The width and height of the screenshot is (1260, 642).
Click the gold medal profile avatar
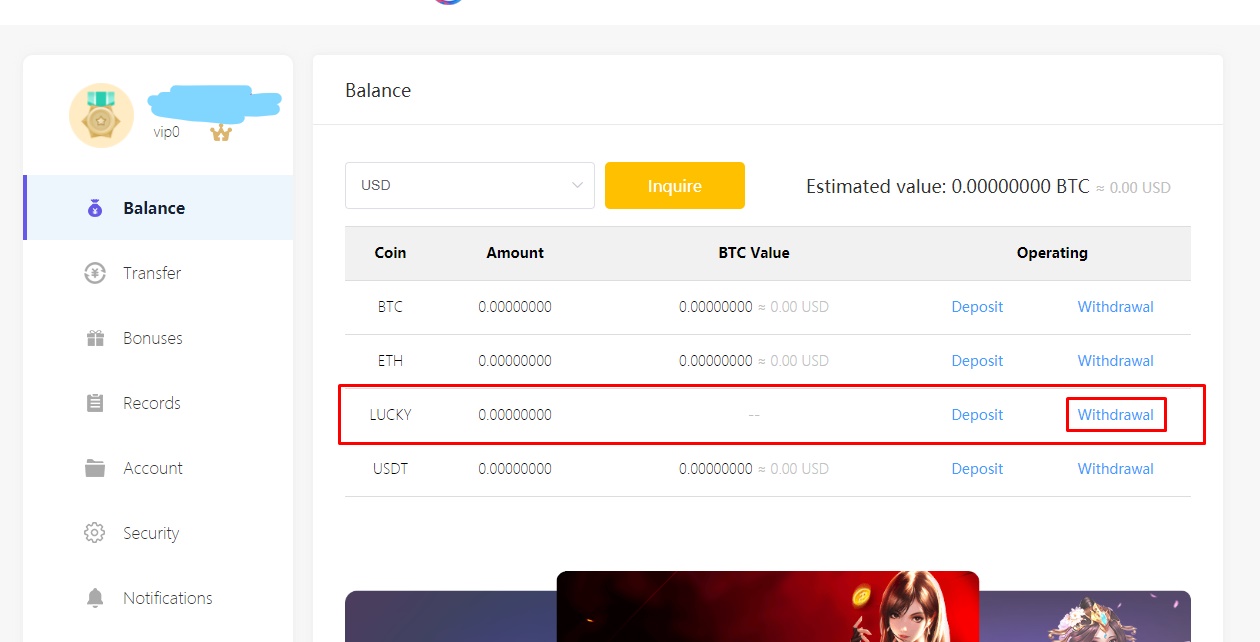point(101,116)
